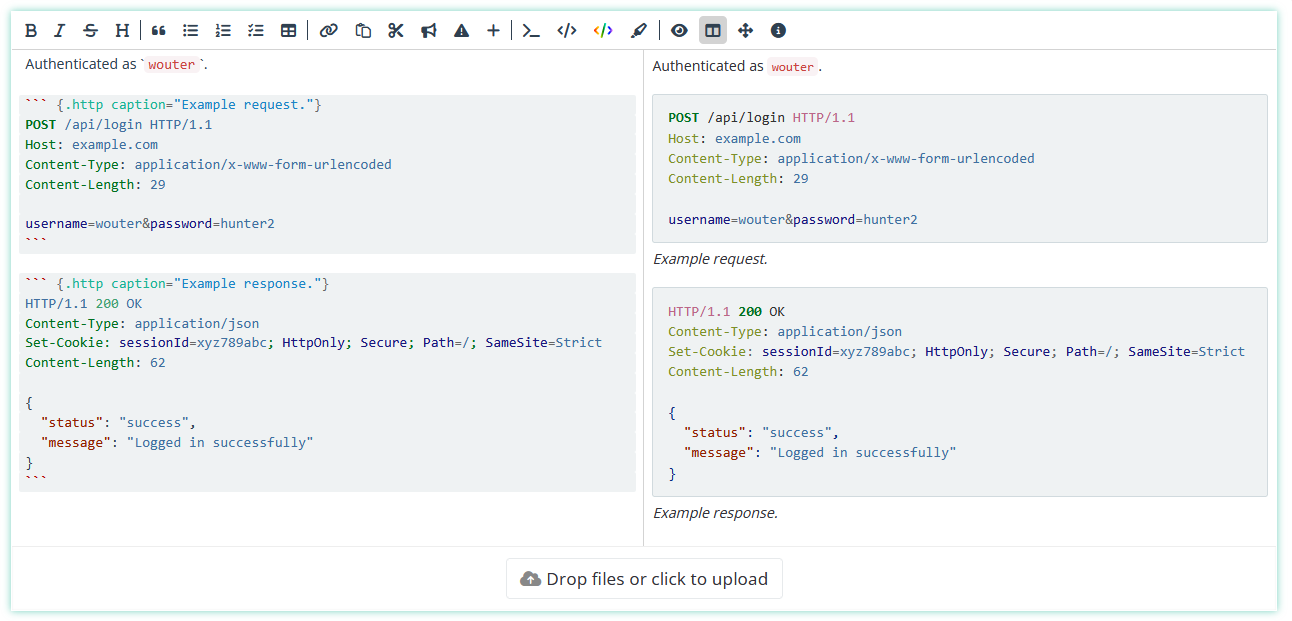Toggle the preview eye icon
Screen dimensions: 1292x621
tap(680, 31)
